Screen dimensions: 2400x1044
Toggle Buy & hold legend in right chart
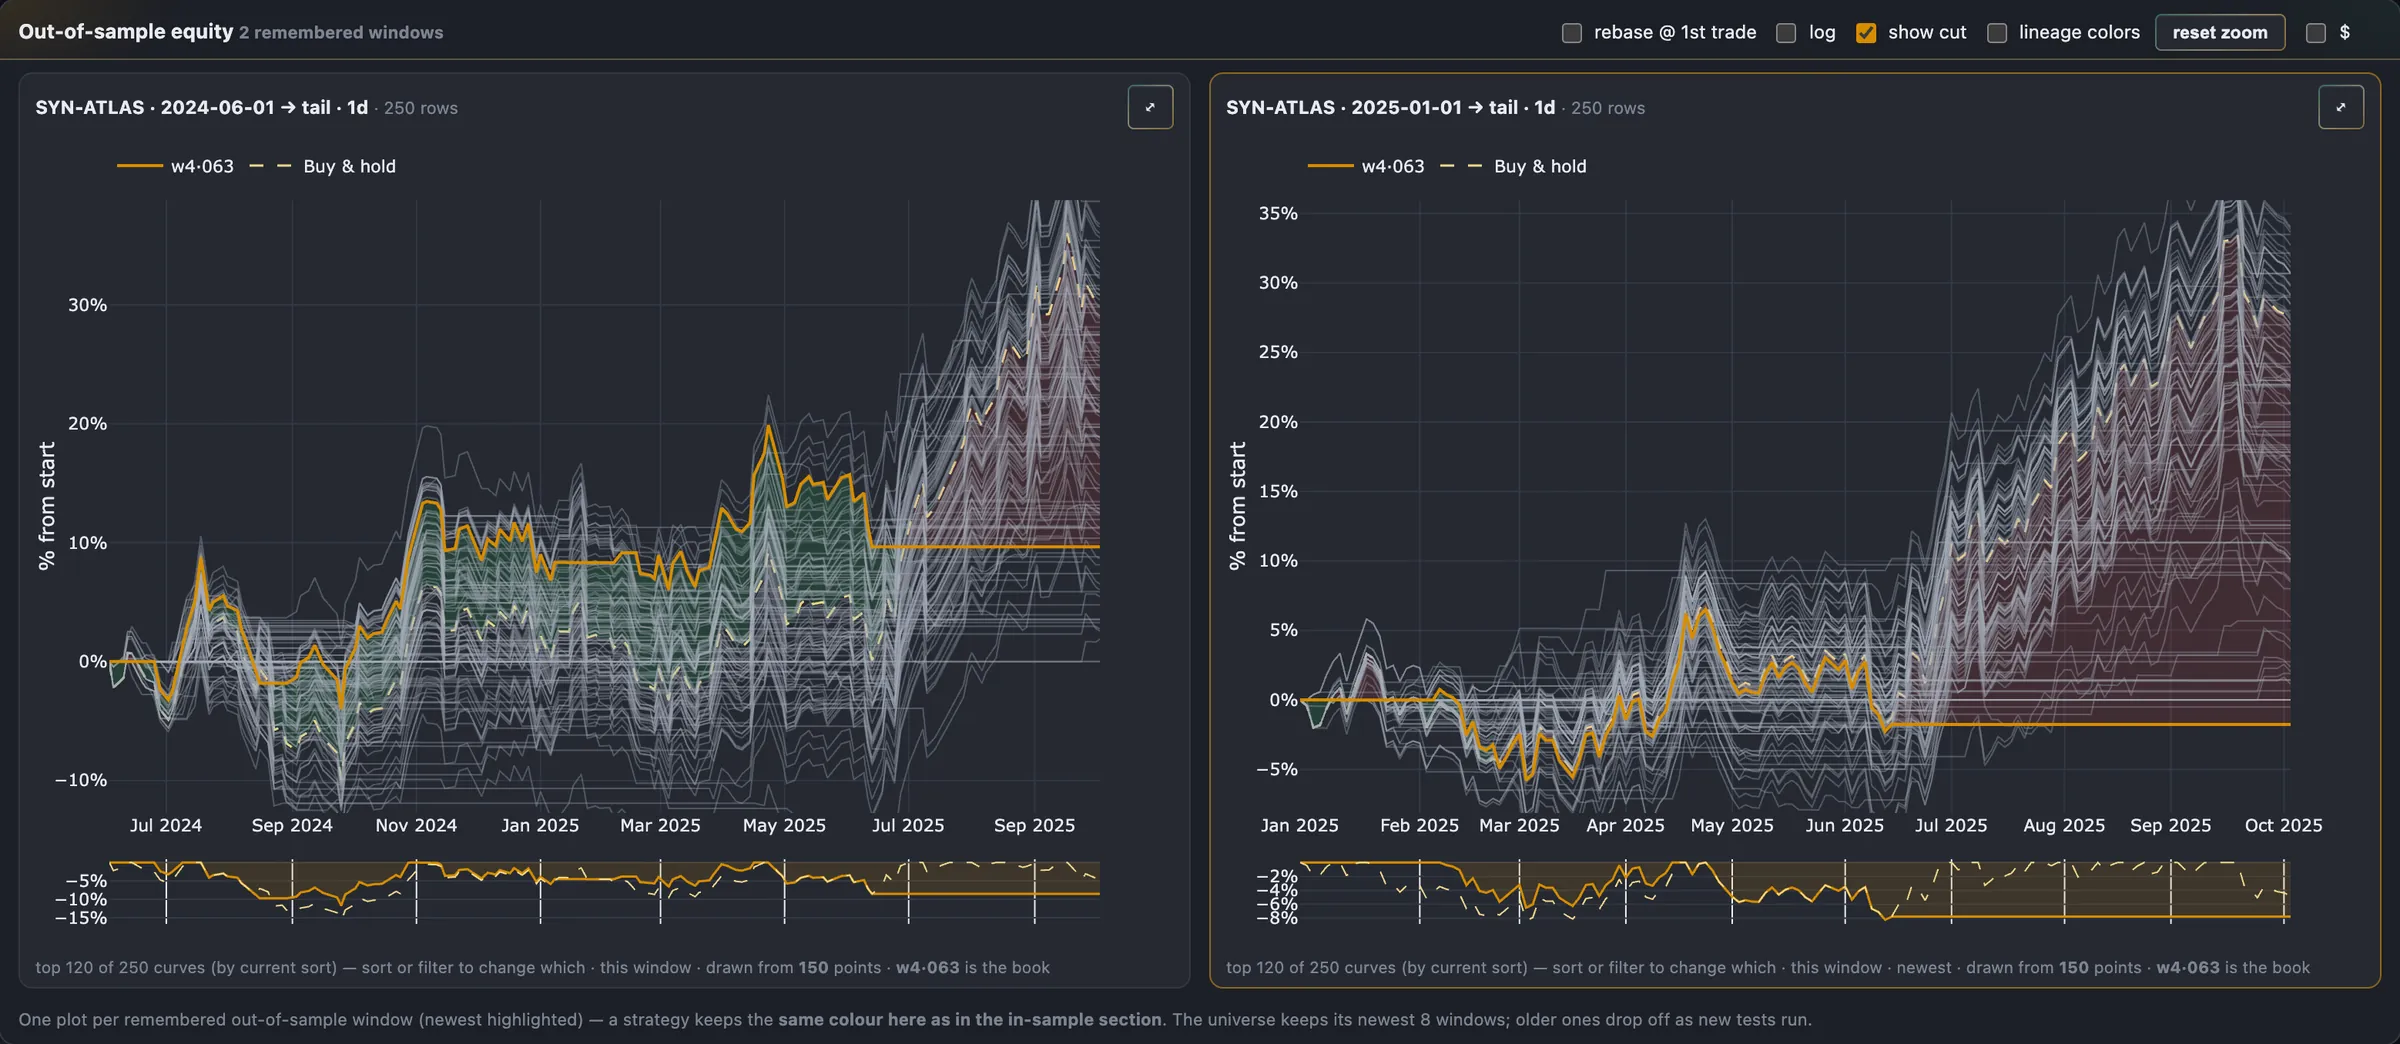point(1513,166)
